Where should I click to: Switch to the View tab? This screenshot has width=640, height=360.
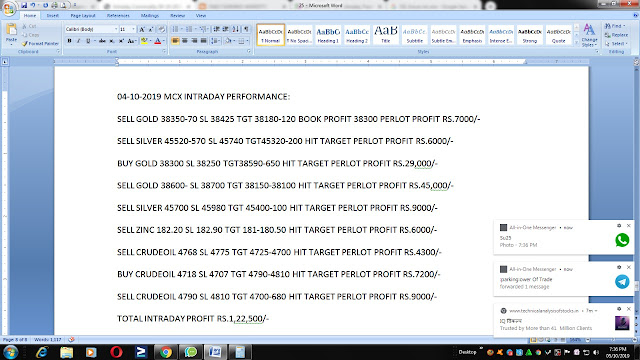[201, 16]
